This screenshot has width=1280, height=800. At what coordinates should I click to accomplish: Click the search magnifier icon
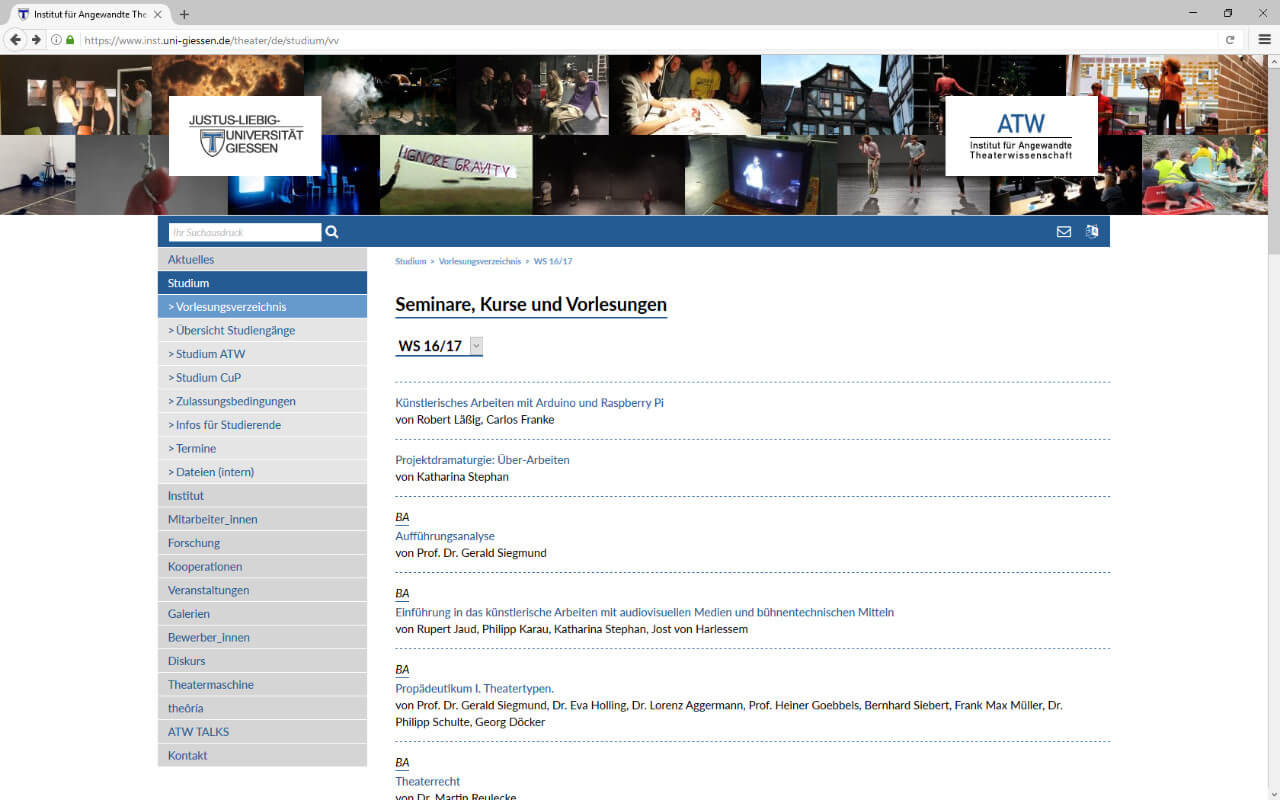(332, 232)
